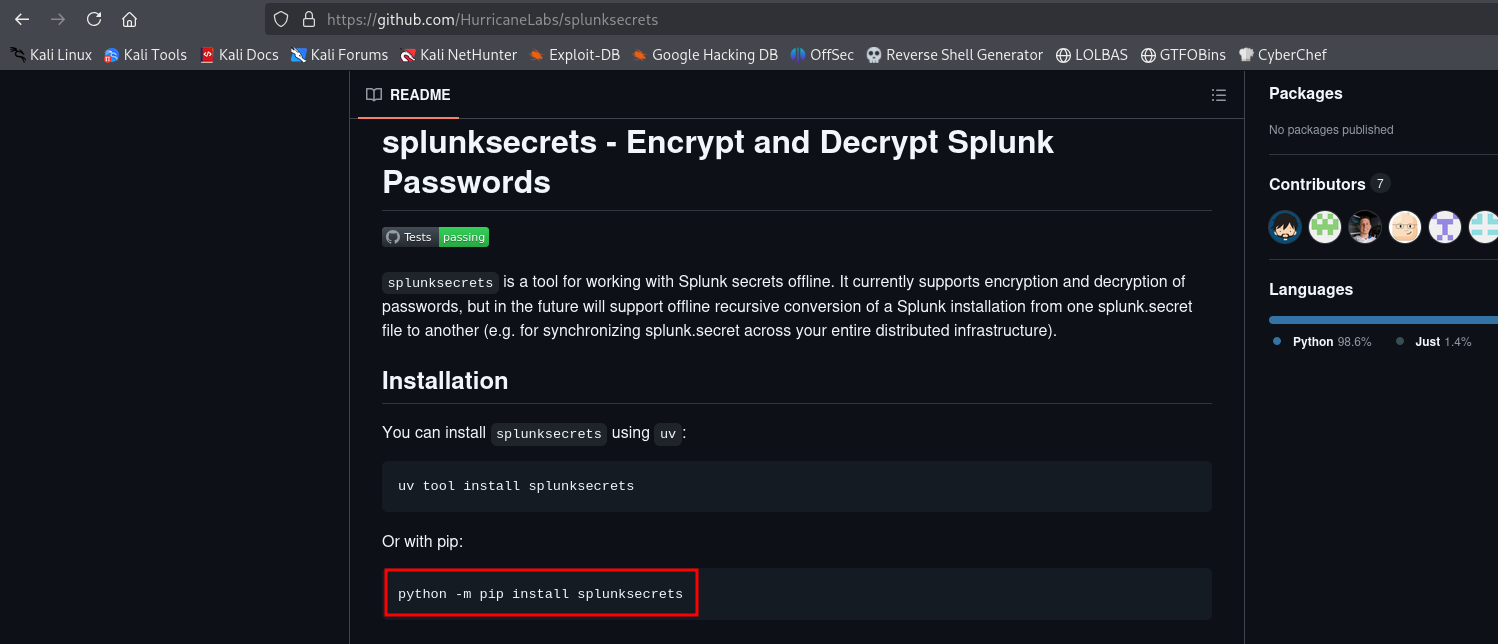This screenshot has height=644, width=1498.
Task: Click the pip install splunksecrets code block
Action: [540, 594]
